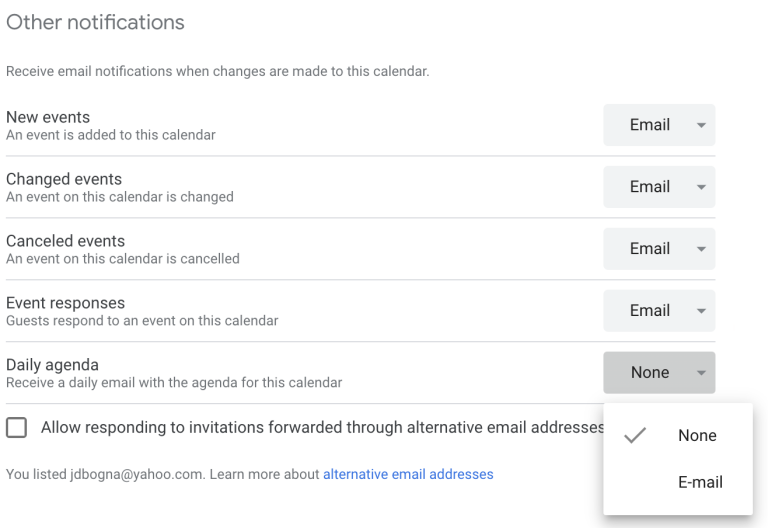Image resolution: width=768 pixels, height=528 pixels.
Task: Click the 'Allow responding to invitations' label text
Action: 322,428
